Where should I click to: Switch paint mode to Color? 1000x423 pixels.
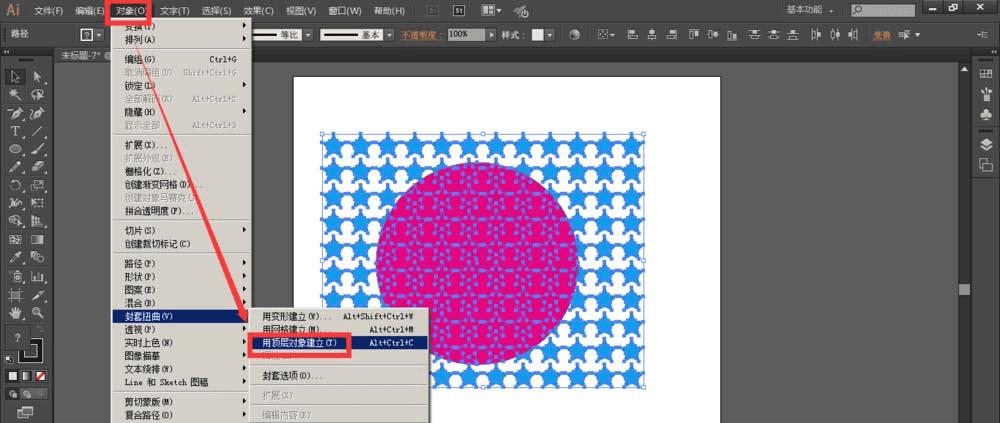pos(12,376)
